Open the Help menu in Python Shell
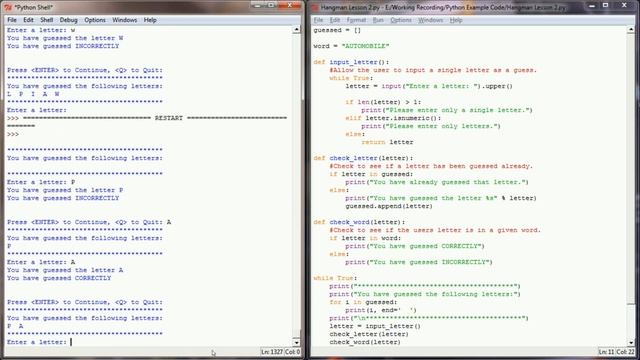 150,20
